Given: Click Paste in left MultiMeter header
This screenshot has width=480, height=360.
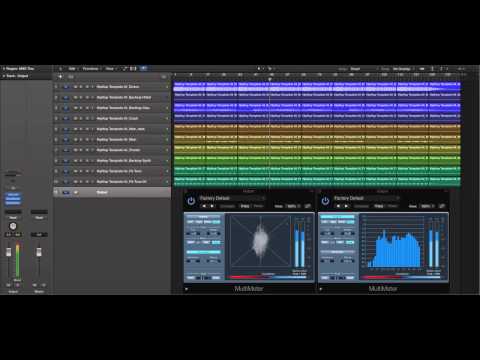Looking at the screenshot, I should (x=259, y=206).
